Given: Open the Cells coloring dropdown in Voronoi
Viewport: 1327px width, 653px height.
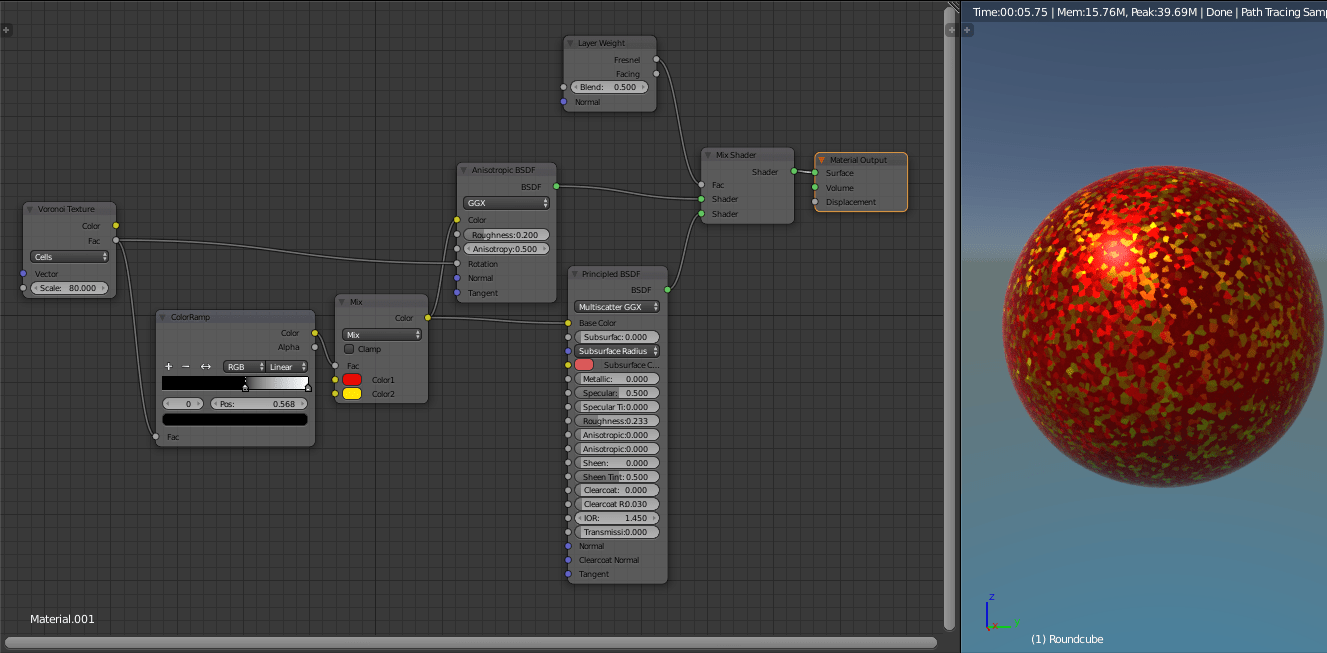Looking at the screenshot, I should click(70, 257).
